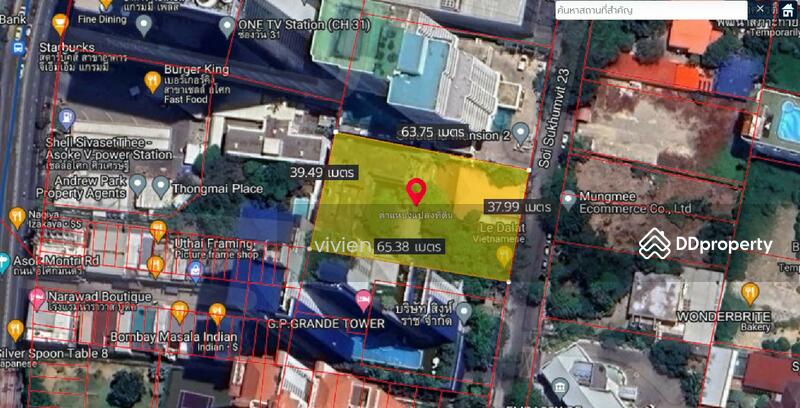Select the G.P. Grande Tower hotel marker
The image size is (800, 408).
(363, 300)
